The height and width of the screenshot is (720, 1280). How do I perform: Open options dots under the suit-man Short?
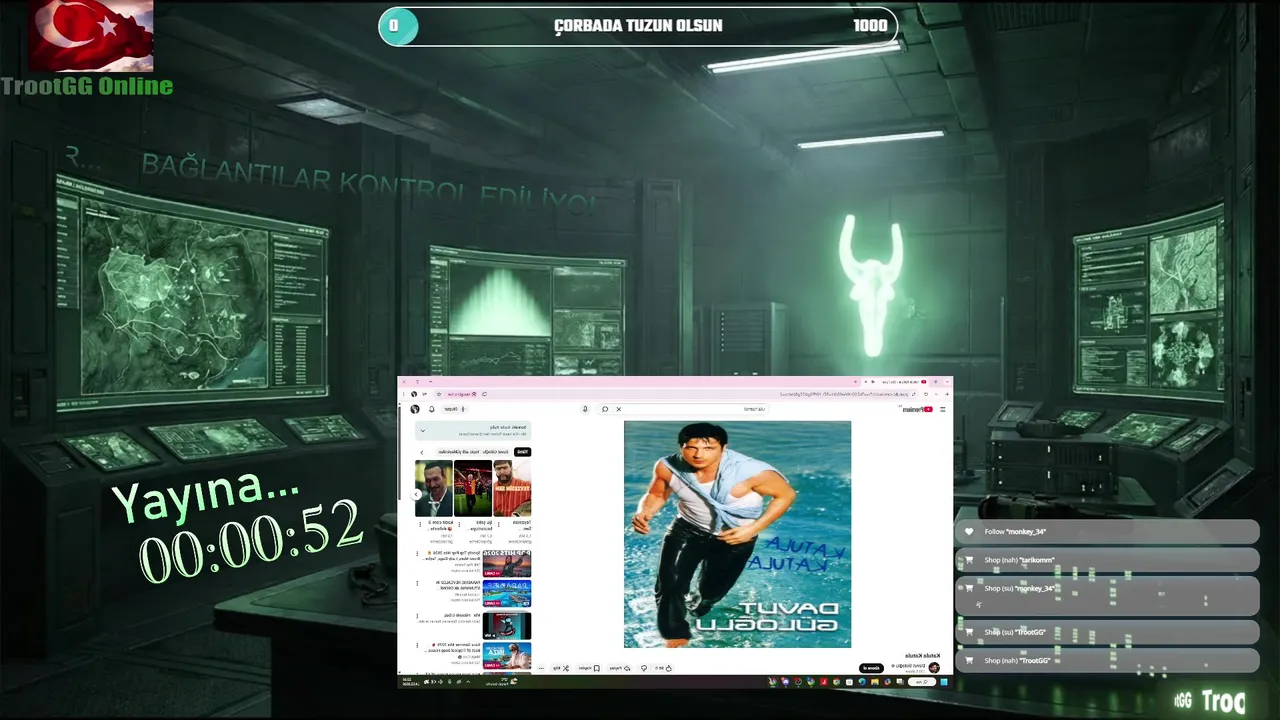coord(420,524)
